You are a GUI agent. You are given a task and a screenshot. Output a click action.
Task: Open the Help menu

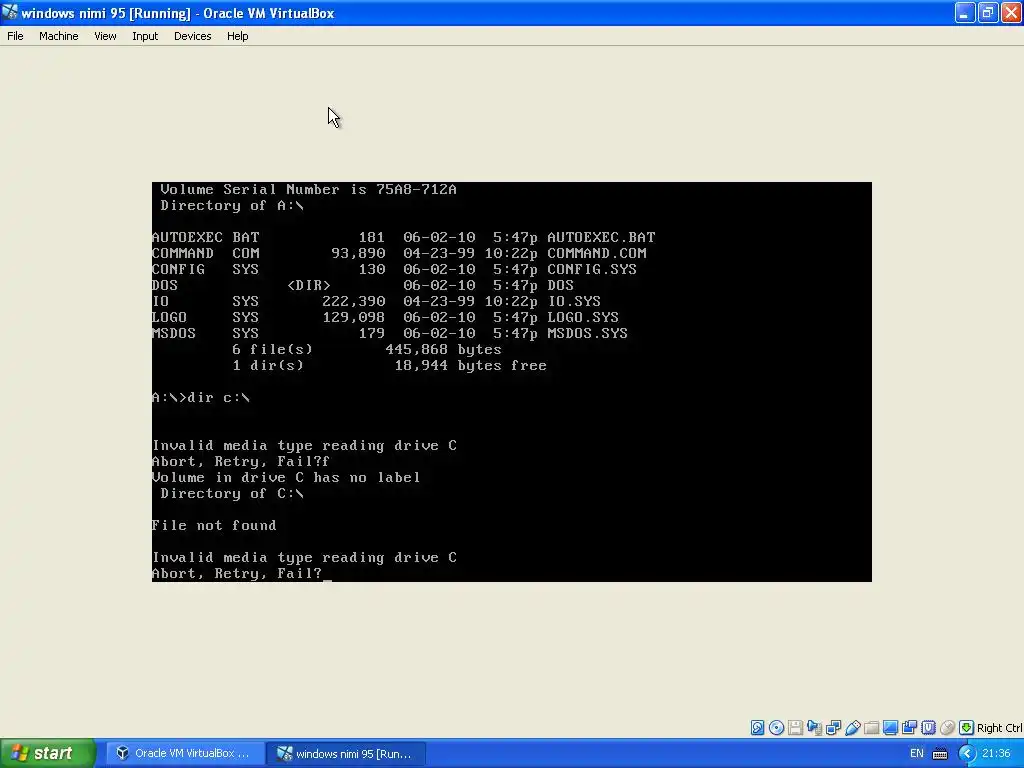point(238,36)
